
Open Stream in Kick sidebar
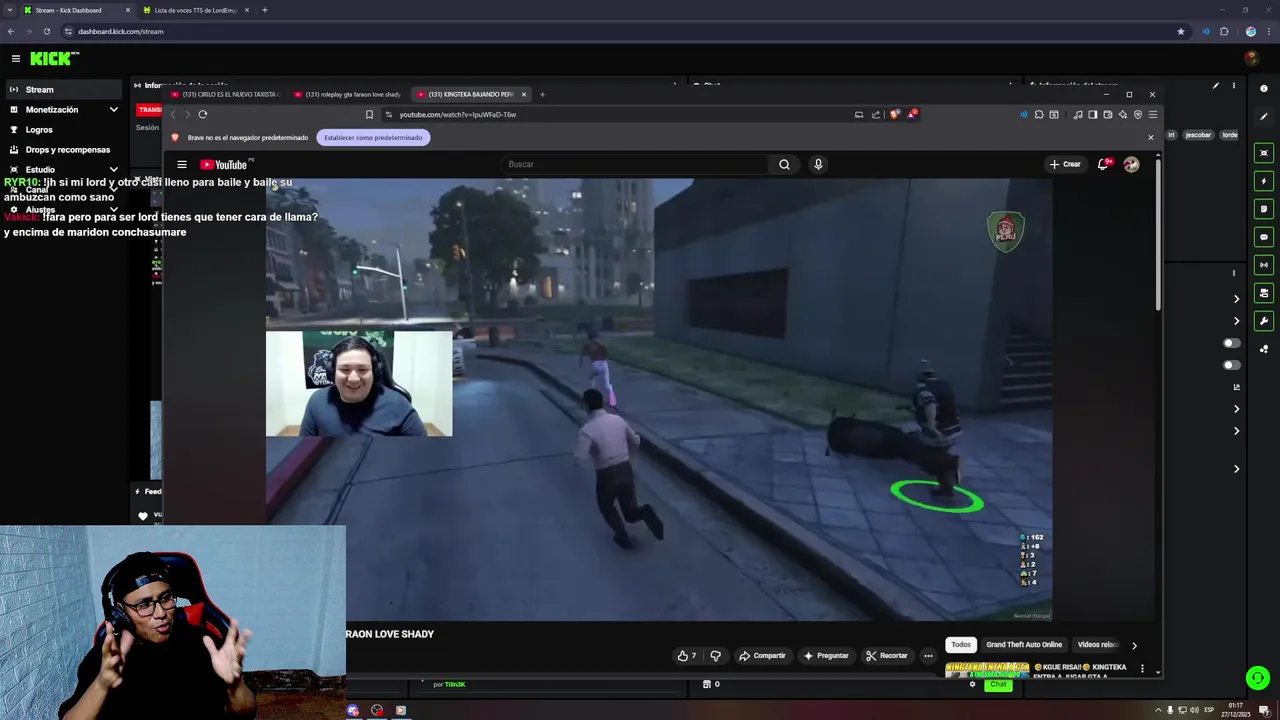coord(64,90)
